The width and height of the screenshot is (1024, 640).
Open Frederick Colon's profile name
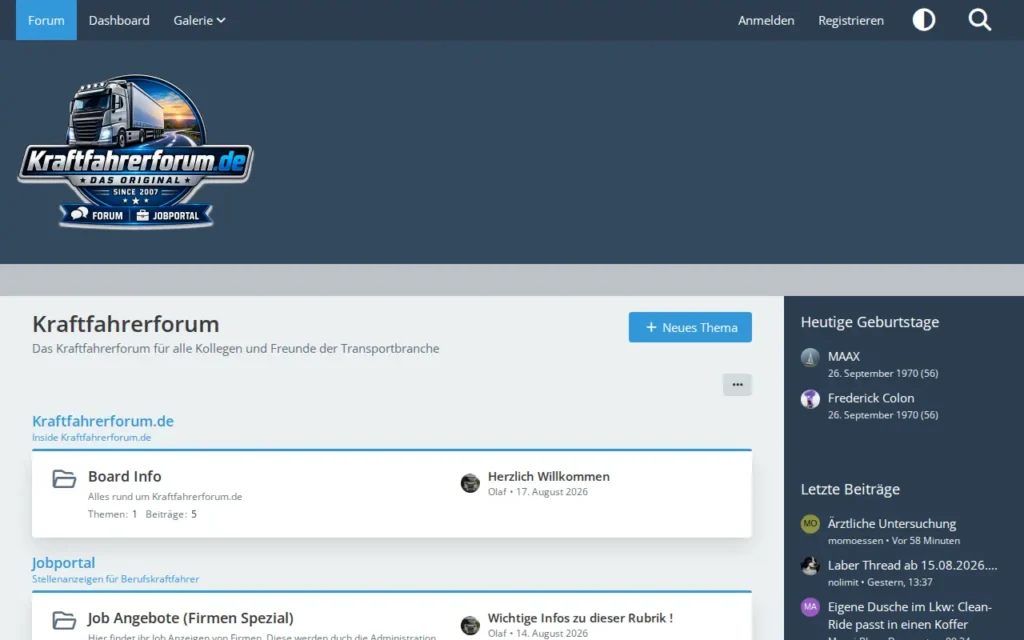point(871,398)
